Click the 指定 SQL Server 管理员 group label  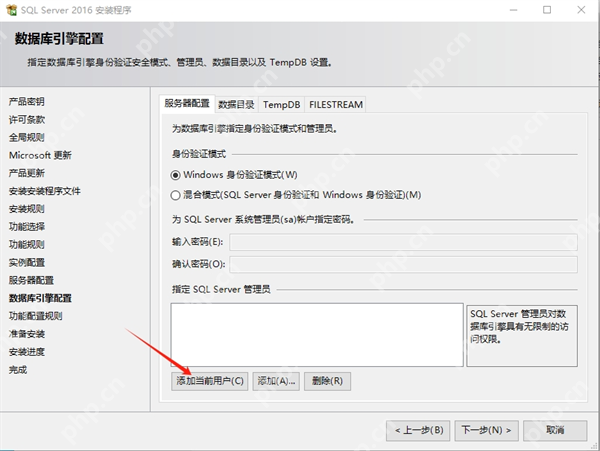(x=221, y=289)
